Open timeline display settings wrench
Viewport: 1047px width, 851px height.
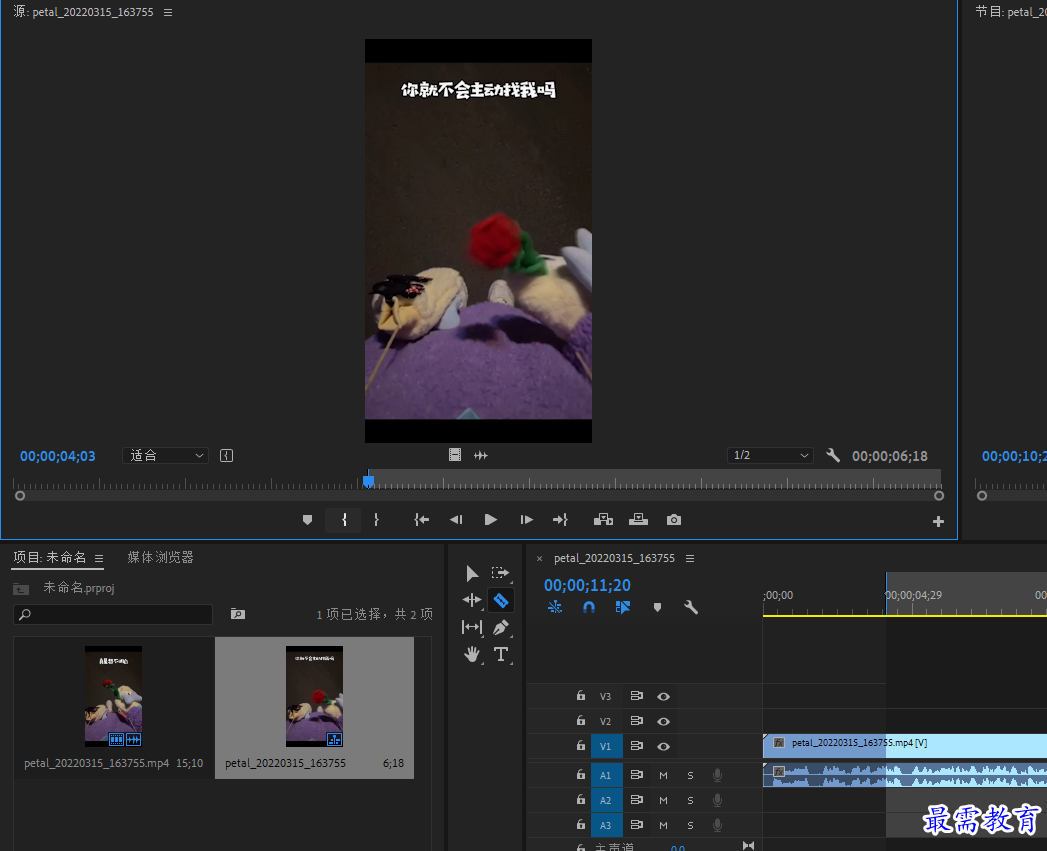[x=690, y=607]
